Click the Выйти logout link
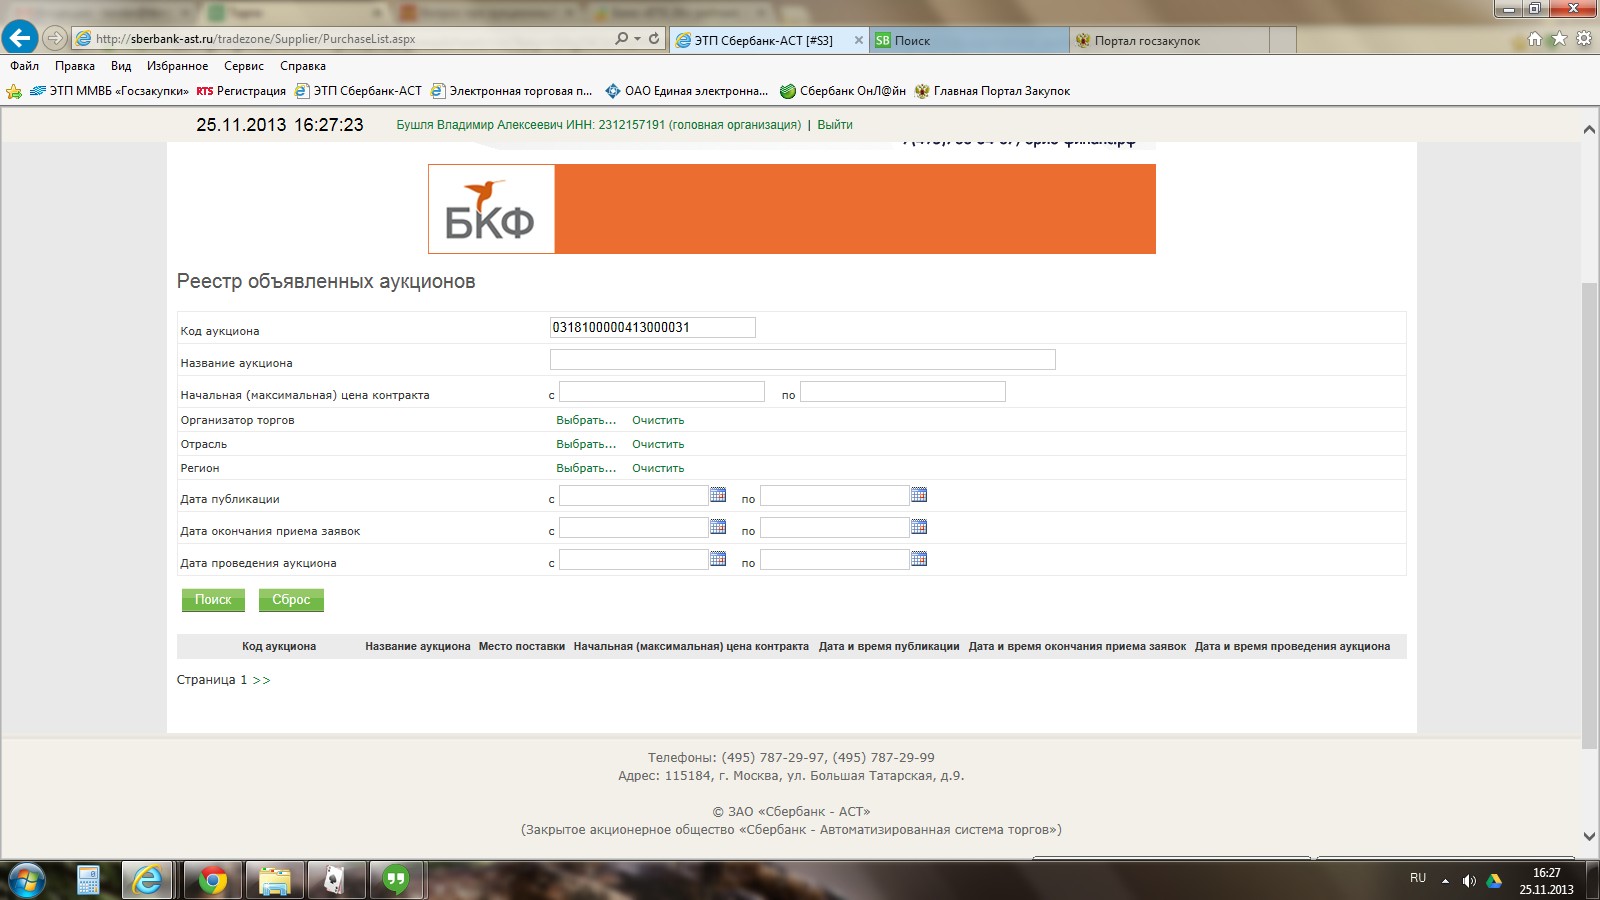1600x900 pixels. [x=835, y=125]
